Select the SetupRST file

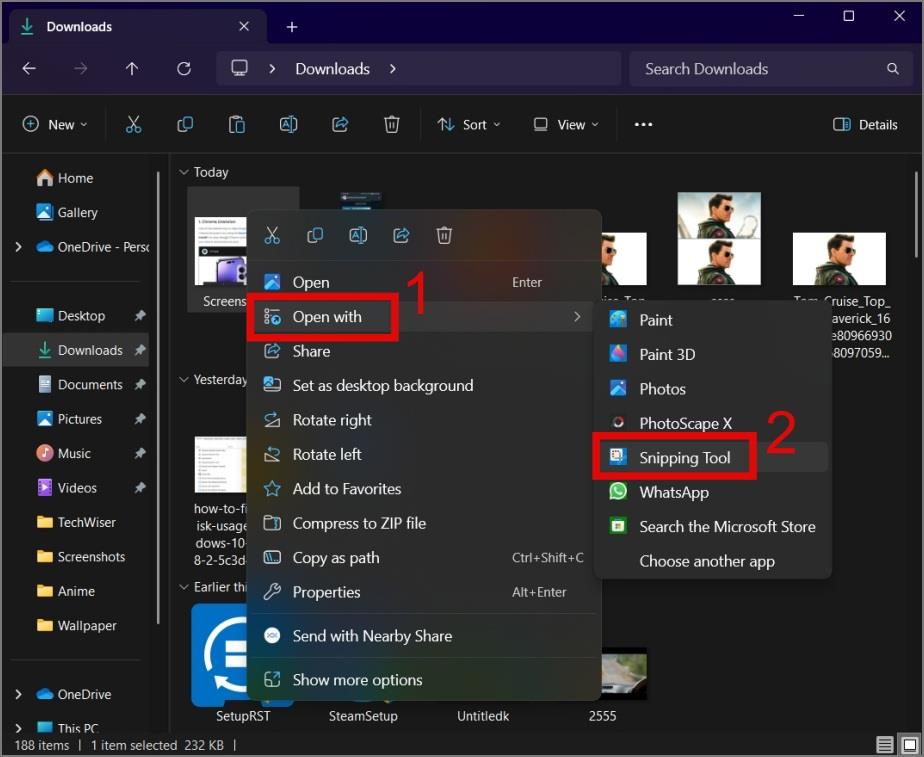[242, 663]
